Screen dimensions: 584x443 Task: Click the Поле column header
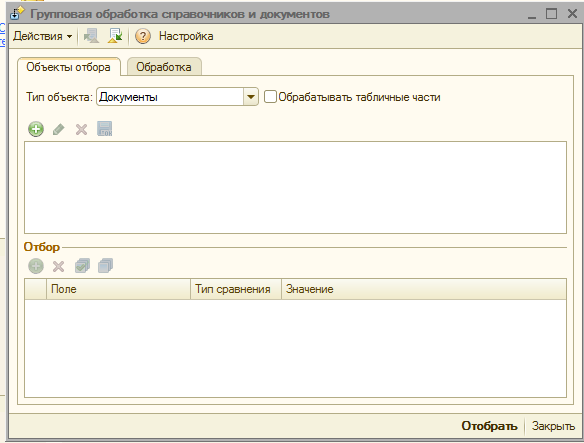pos(118,289)
